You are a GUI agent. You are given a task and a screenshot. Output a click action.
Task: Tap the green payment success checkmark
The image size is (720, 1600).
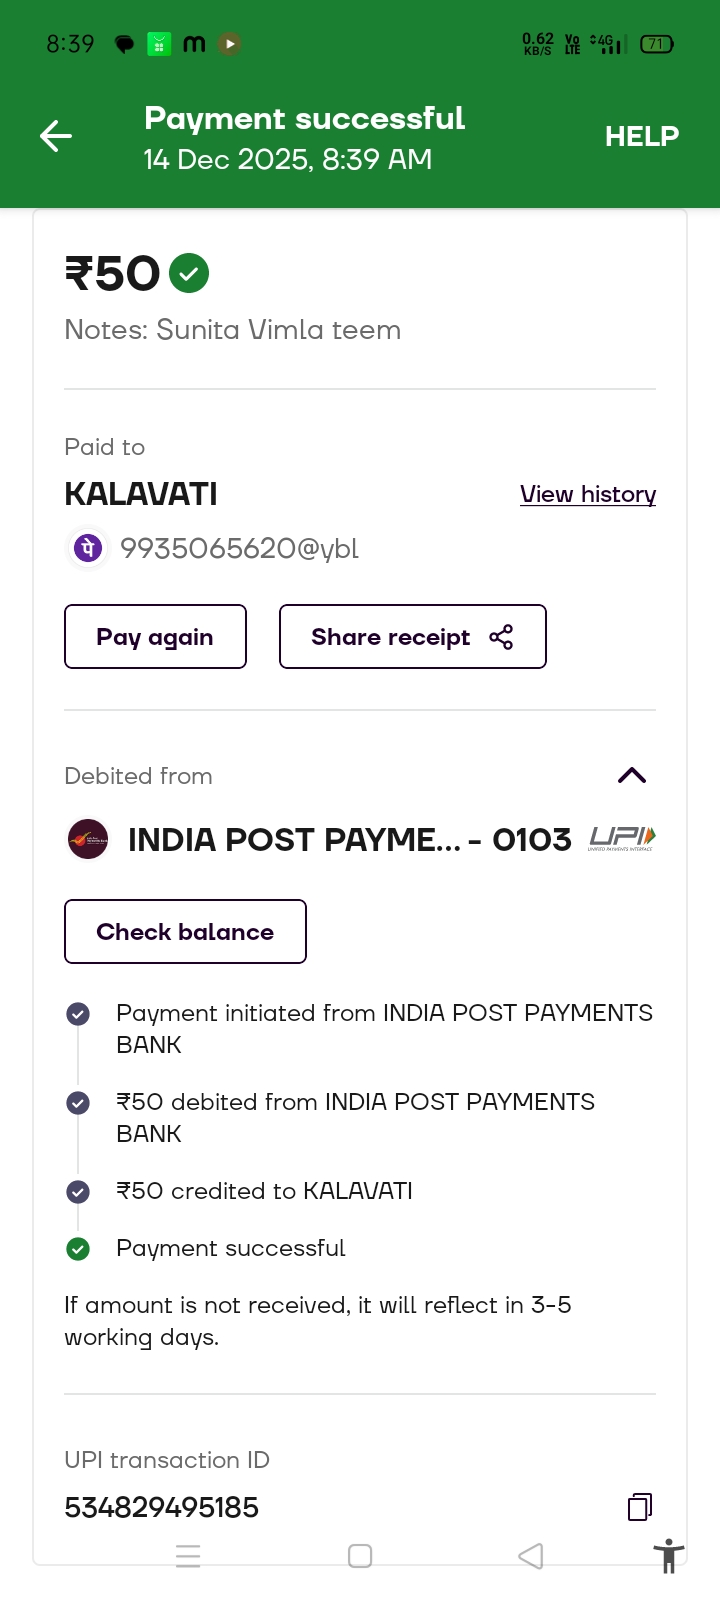(x=189, y=273)
